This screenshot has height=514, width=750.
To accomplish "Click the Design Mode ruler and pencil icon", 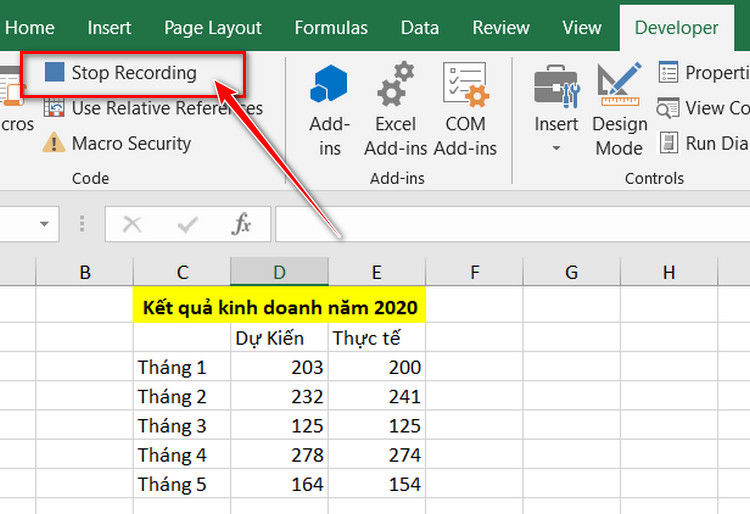I will pyautogui.click(x=619, y=84).
